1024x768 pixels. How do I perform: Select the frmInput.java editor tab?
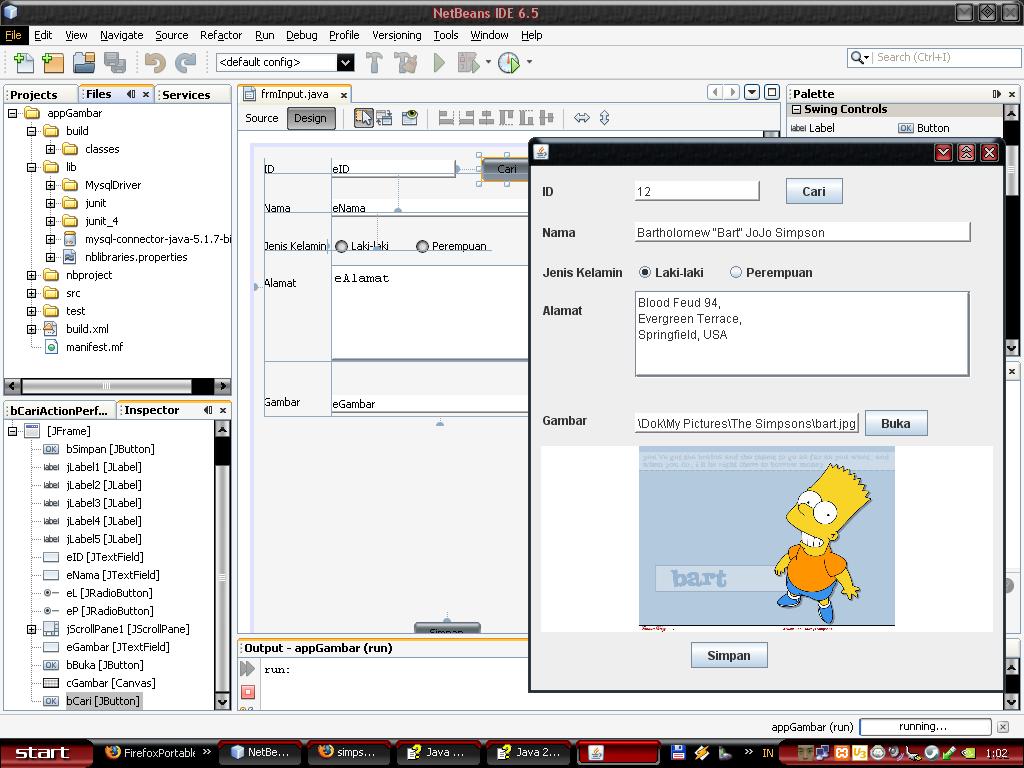tap(295, 94)
